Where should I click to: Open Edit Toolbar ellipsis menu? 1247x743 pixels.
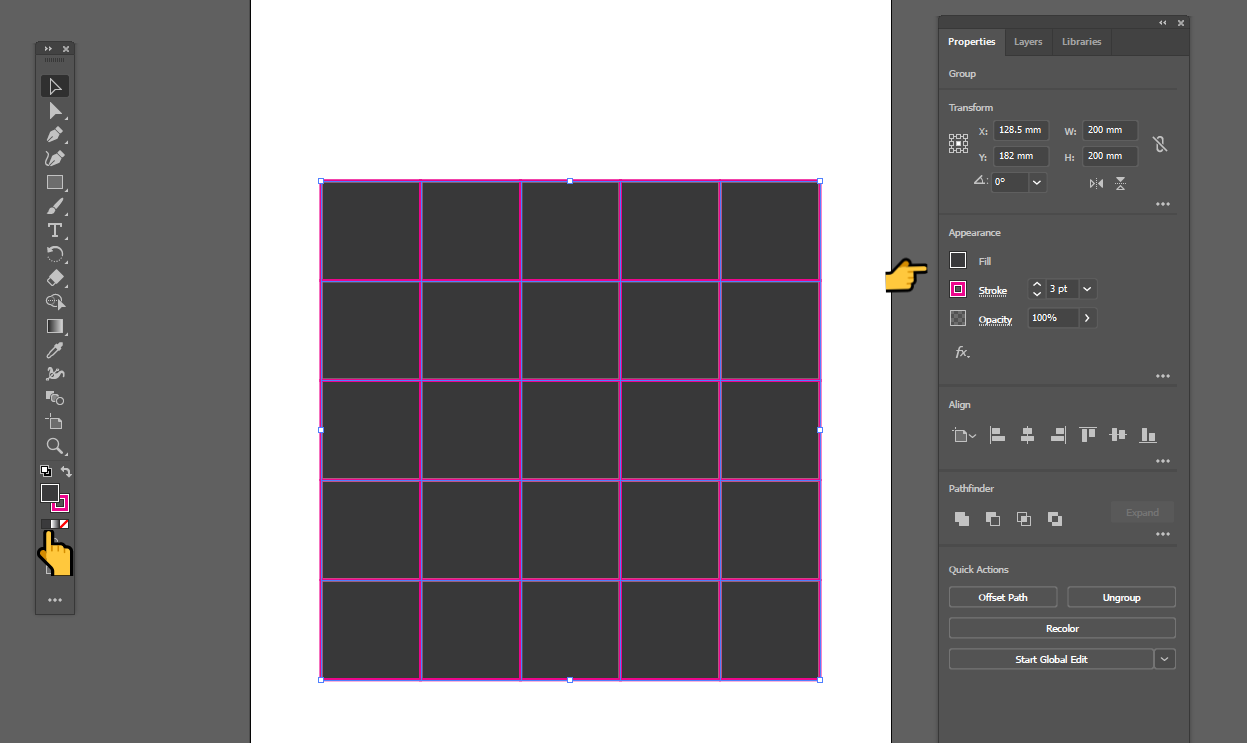point(55,600)
